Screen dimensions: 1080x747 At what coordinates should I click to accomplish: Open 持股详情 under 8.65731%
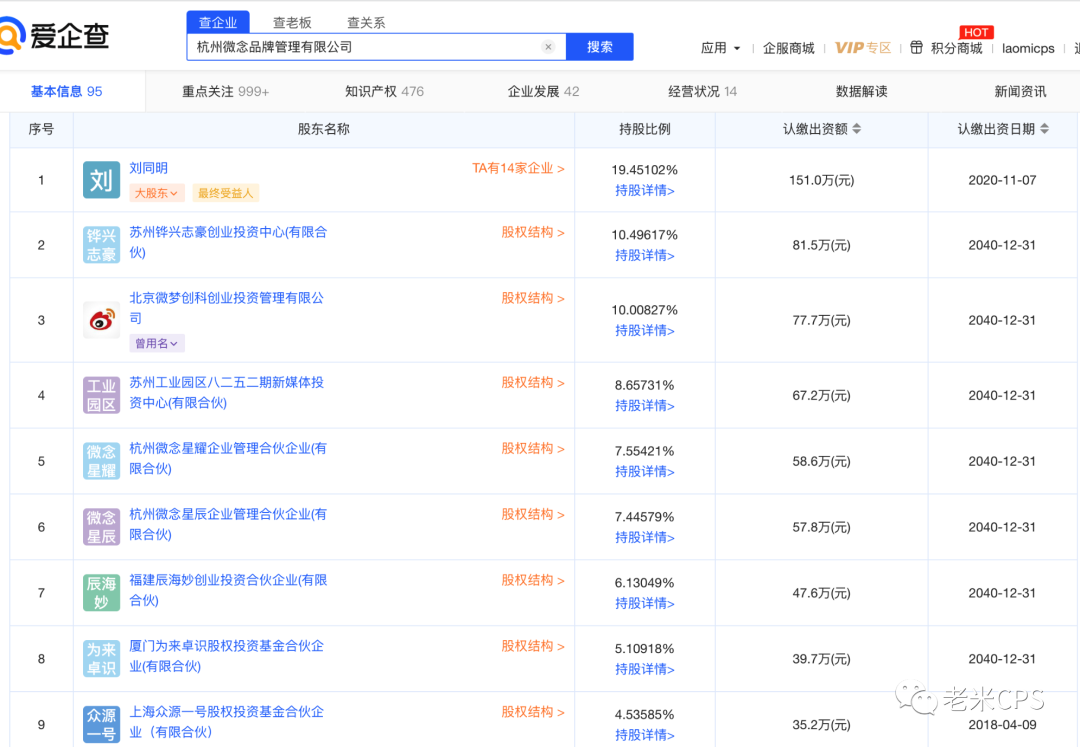click(645, 406)
